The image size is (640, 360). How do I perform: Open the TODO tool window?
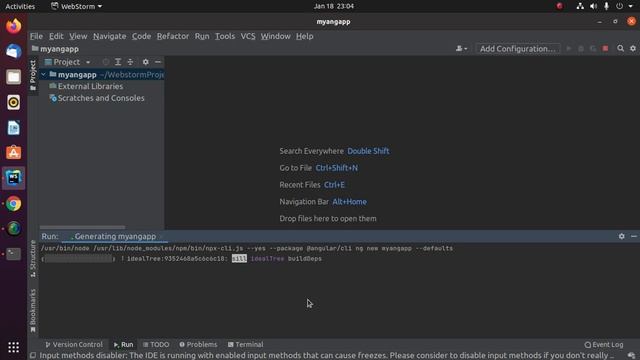(156, 344)
